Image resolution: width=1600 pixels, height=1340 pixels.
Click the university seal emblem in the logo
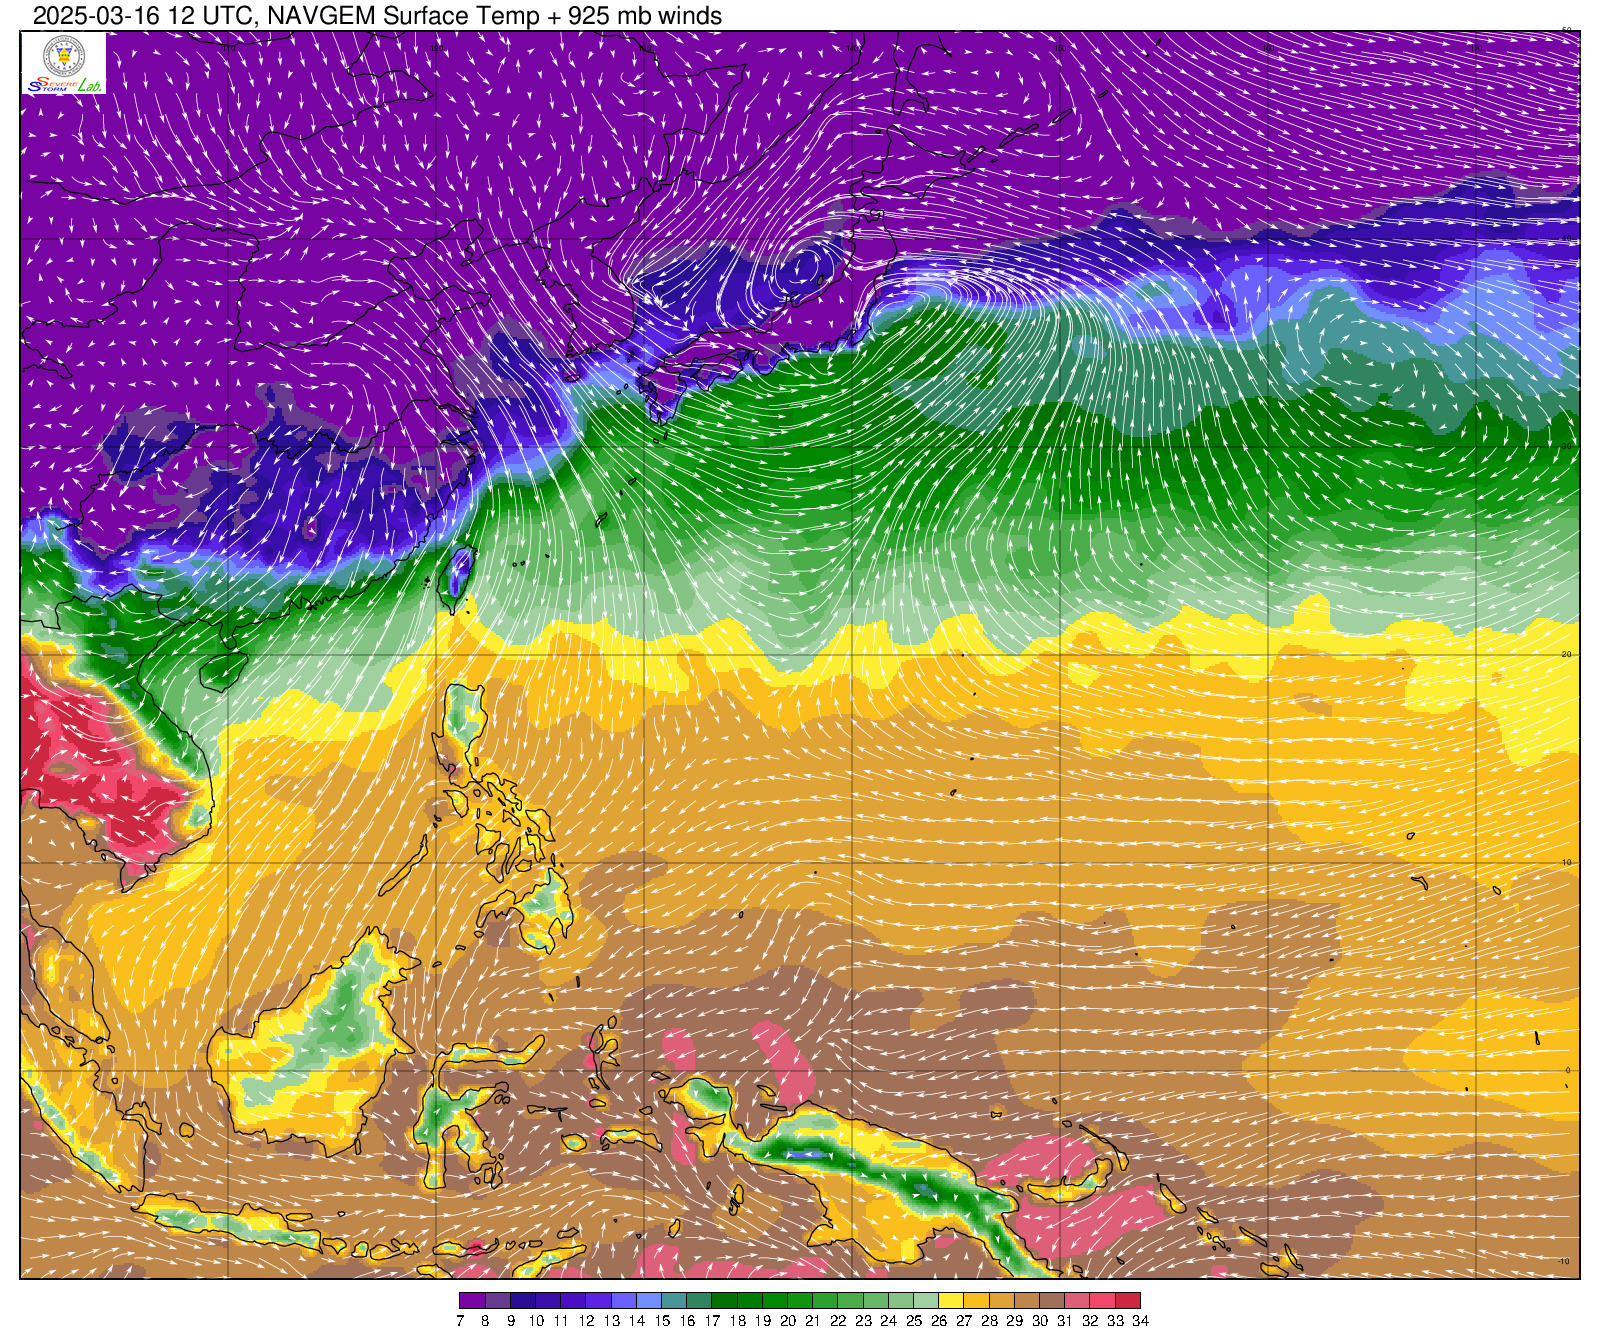point(63,56)
